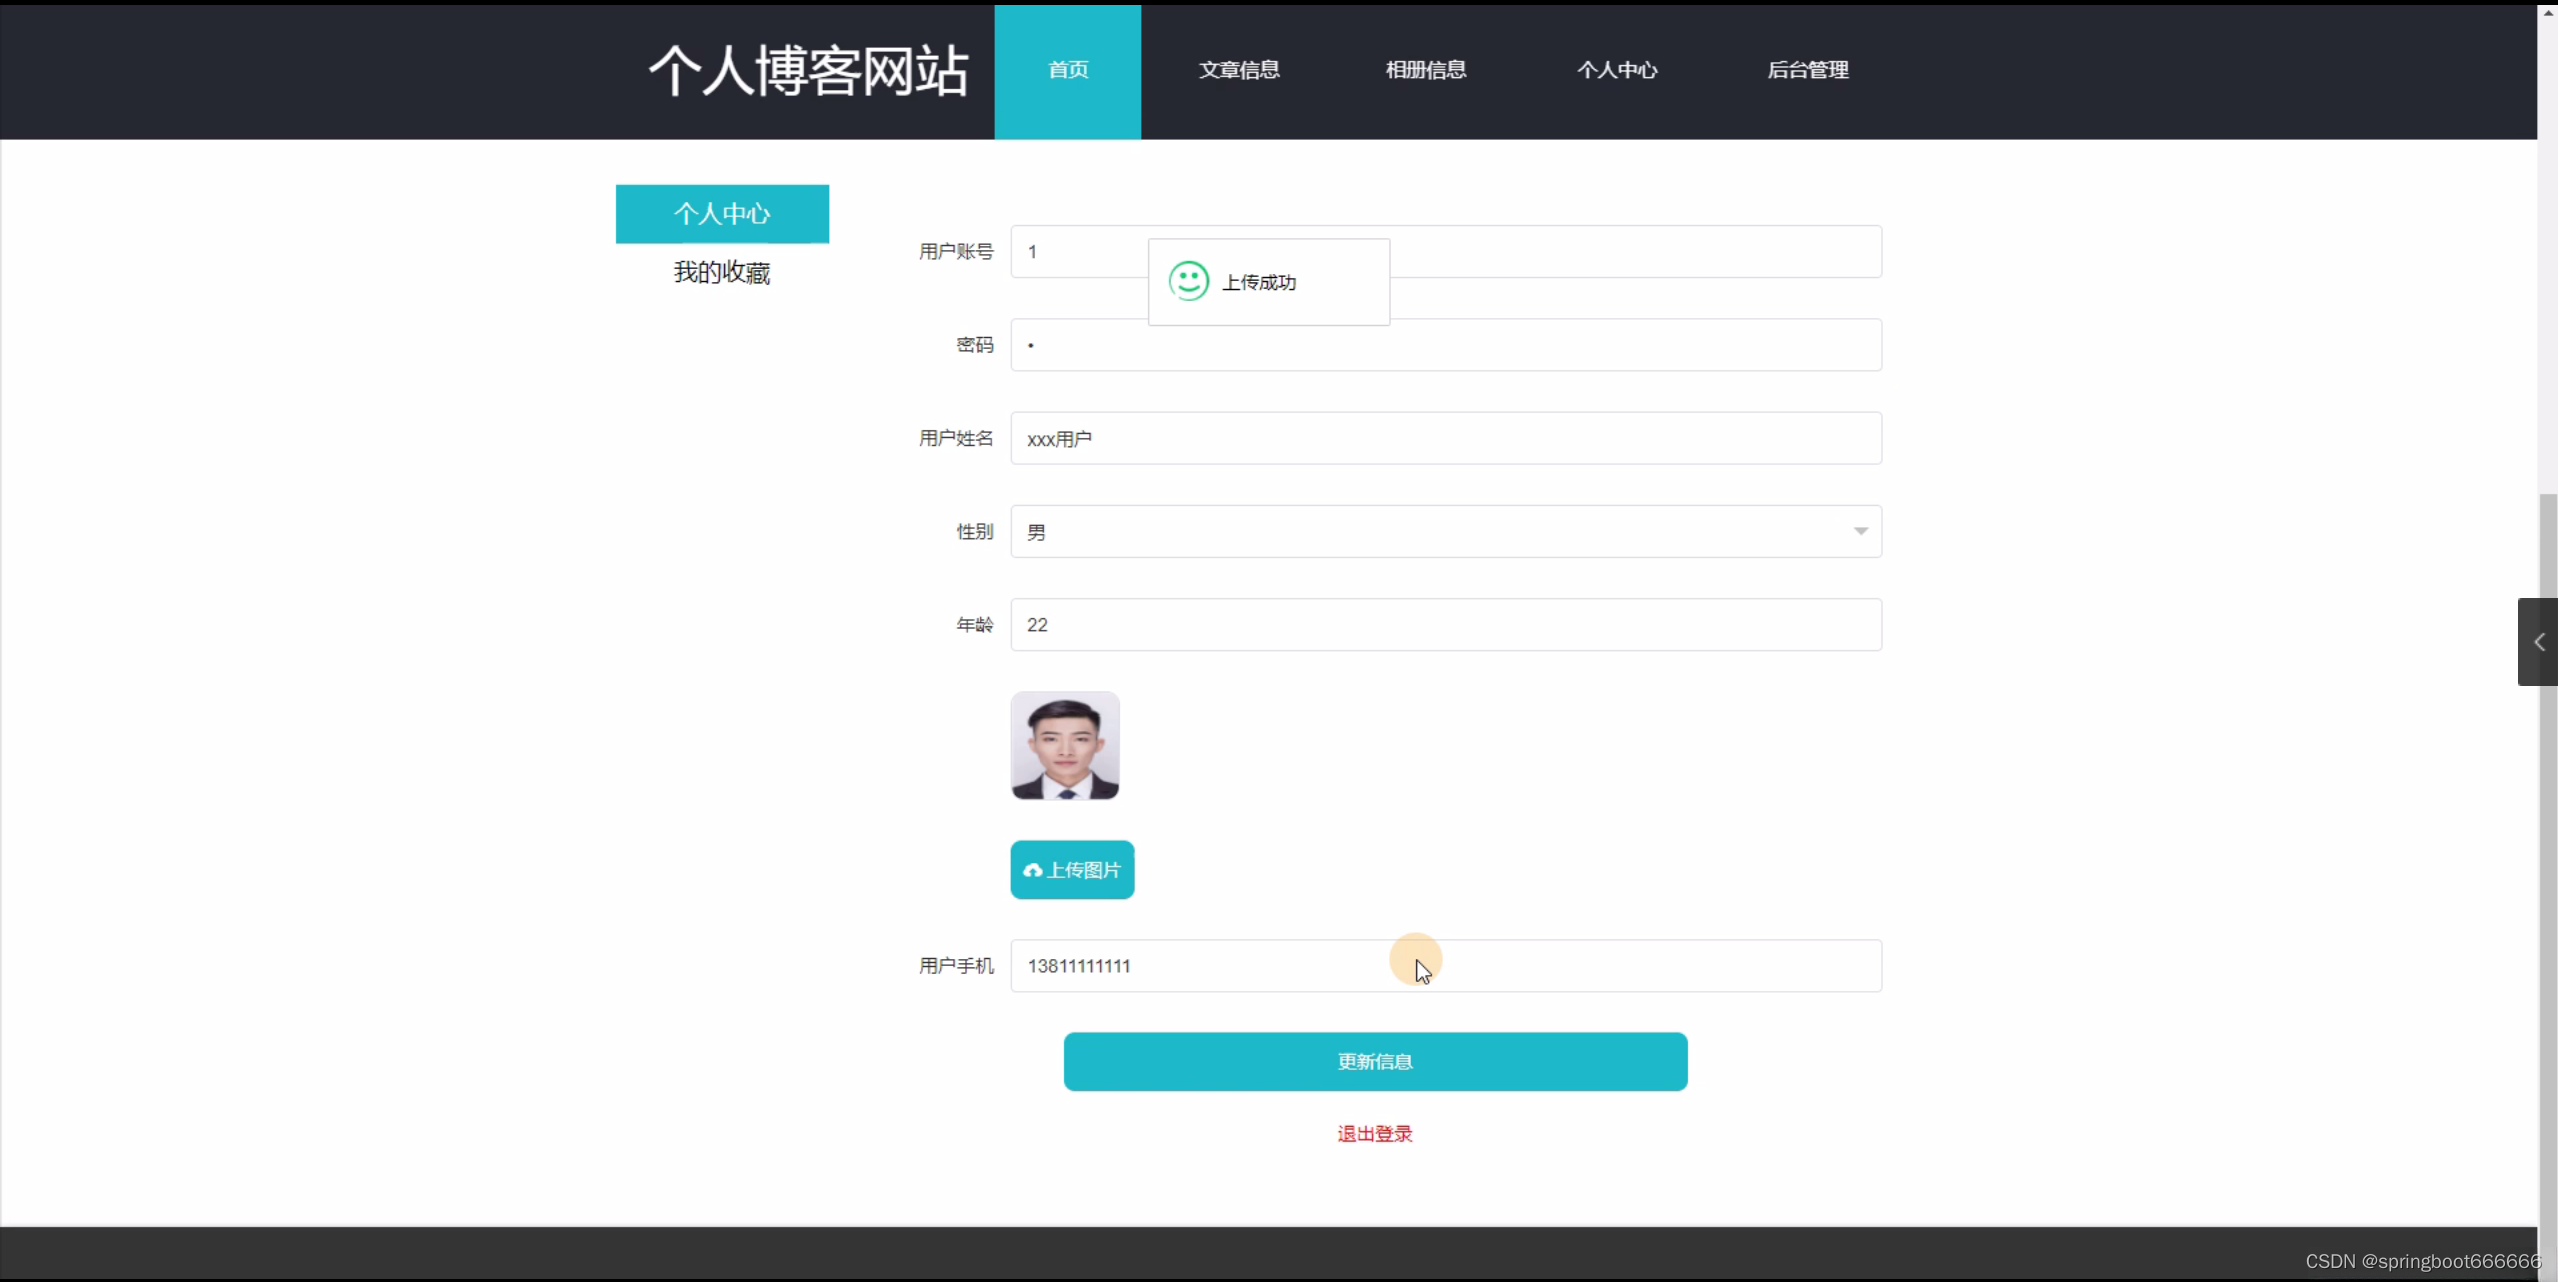Open 后台管理 from the header
Viewport: 2558px width, 1282px height.
pyautogui.click(x=1807, y=70)
